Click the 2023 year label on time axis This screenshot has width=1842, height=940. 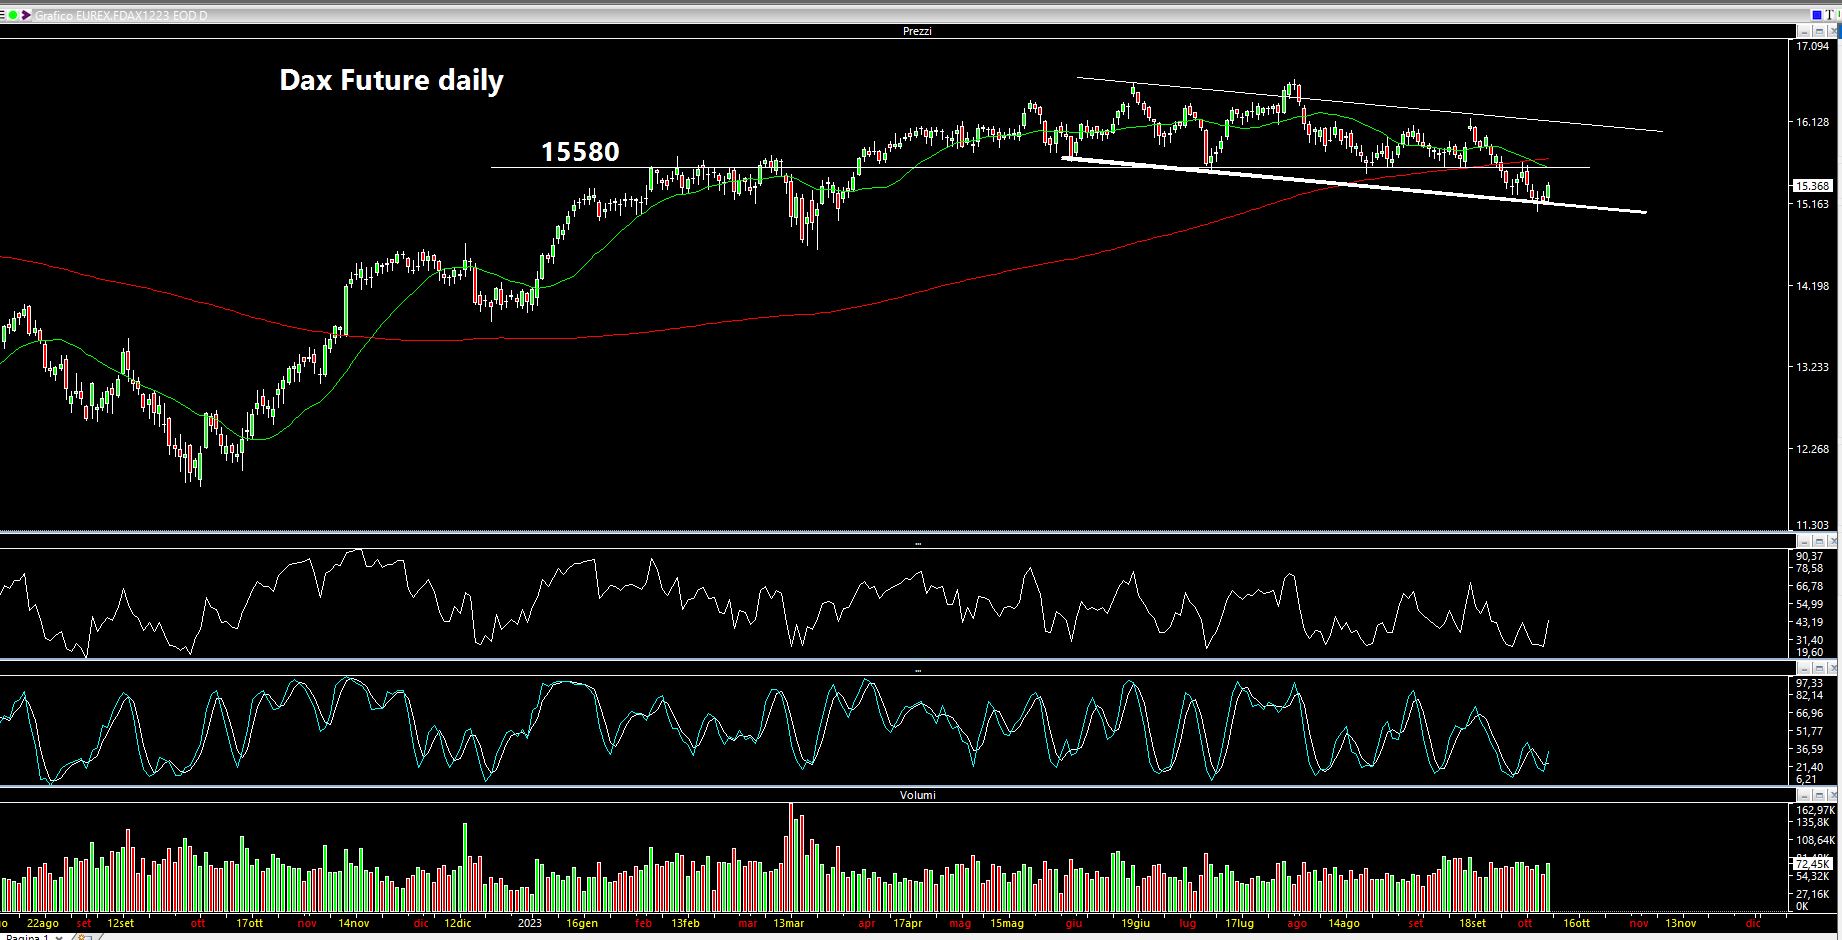click(529, 923)
